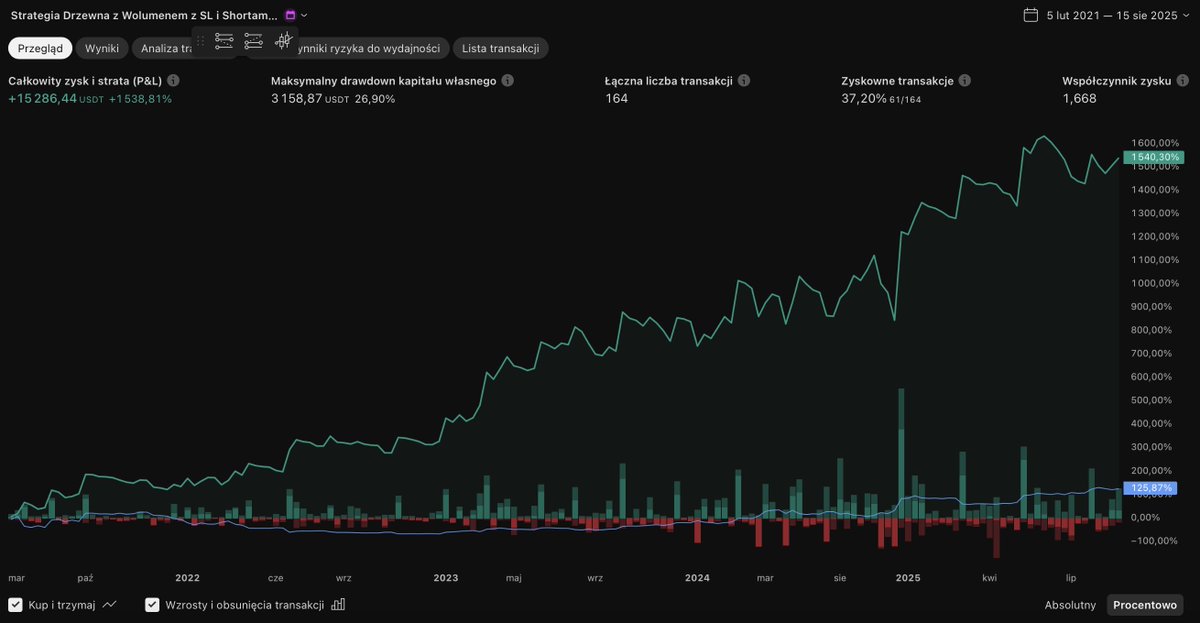Click the 1600,00% label on percentage axis
This screenshot has width=1200, height=623.
pyautogui.click(x=1154, y=143)
